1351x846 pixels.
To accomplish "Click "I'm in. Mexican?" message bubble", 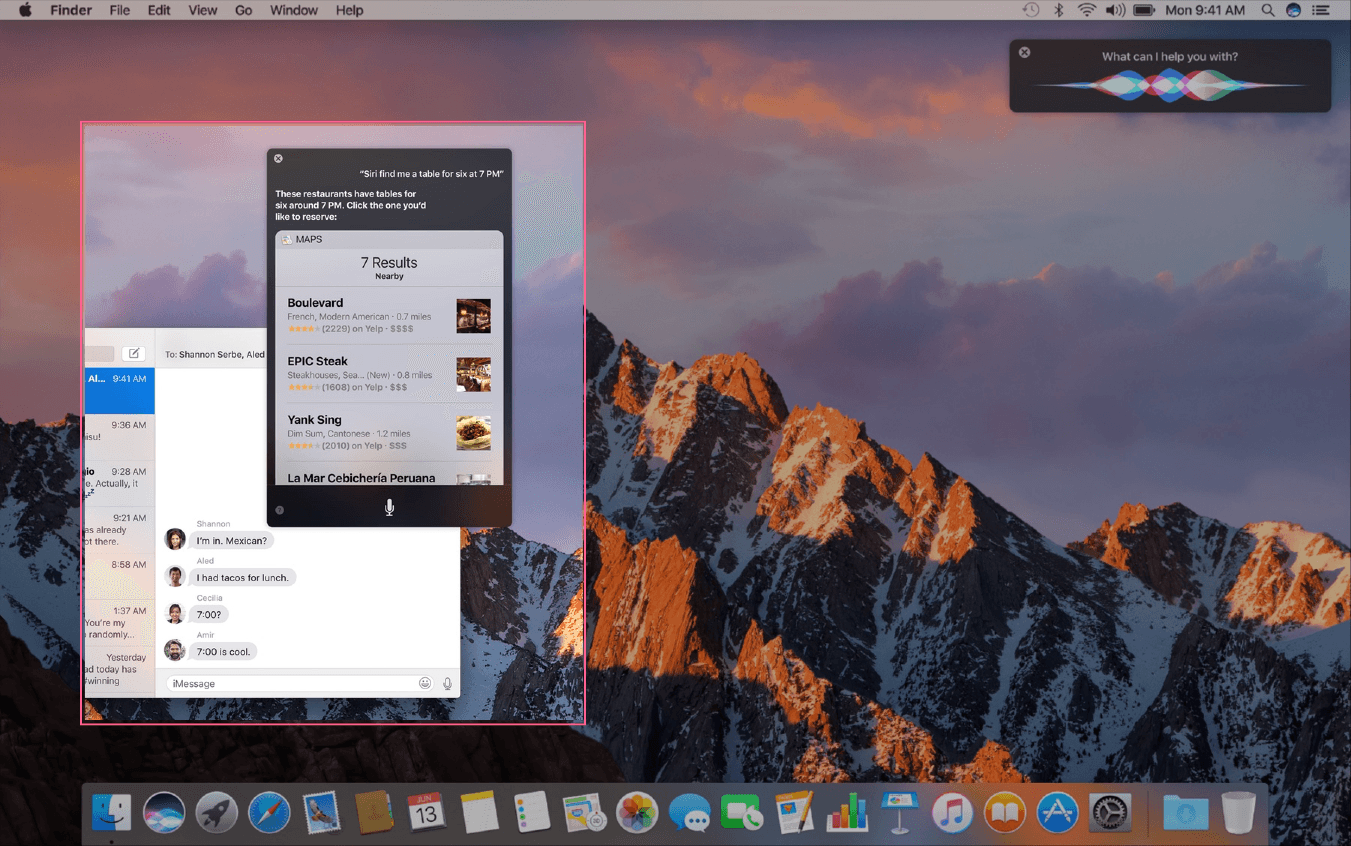I will click(x=232, y=540).
